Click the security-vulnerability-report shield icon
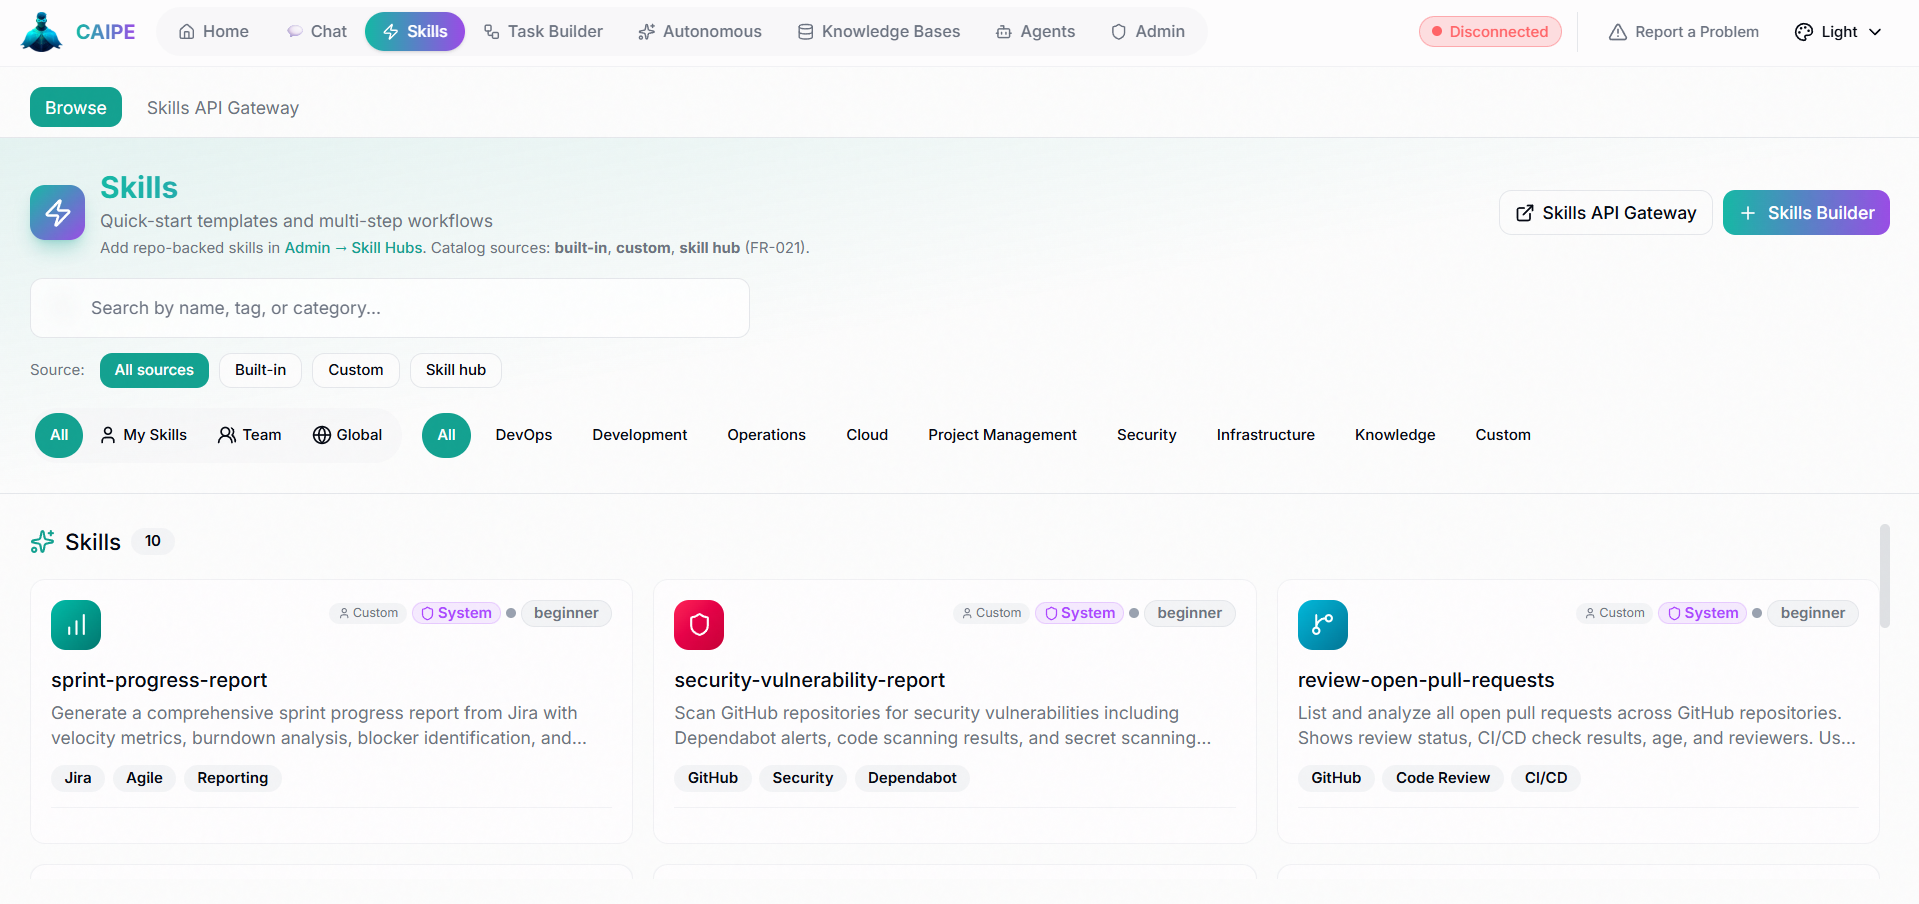Viewport: 1919px width, 904px height. click(698, 624)
